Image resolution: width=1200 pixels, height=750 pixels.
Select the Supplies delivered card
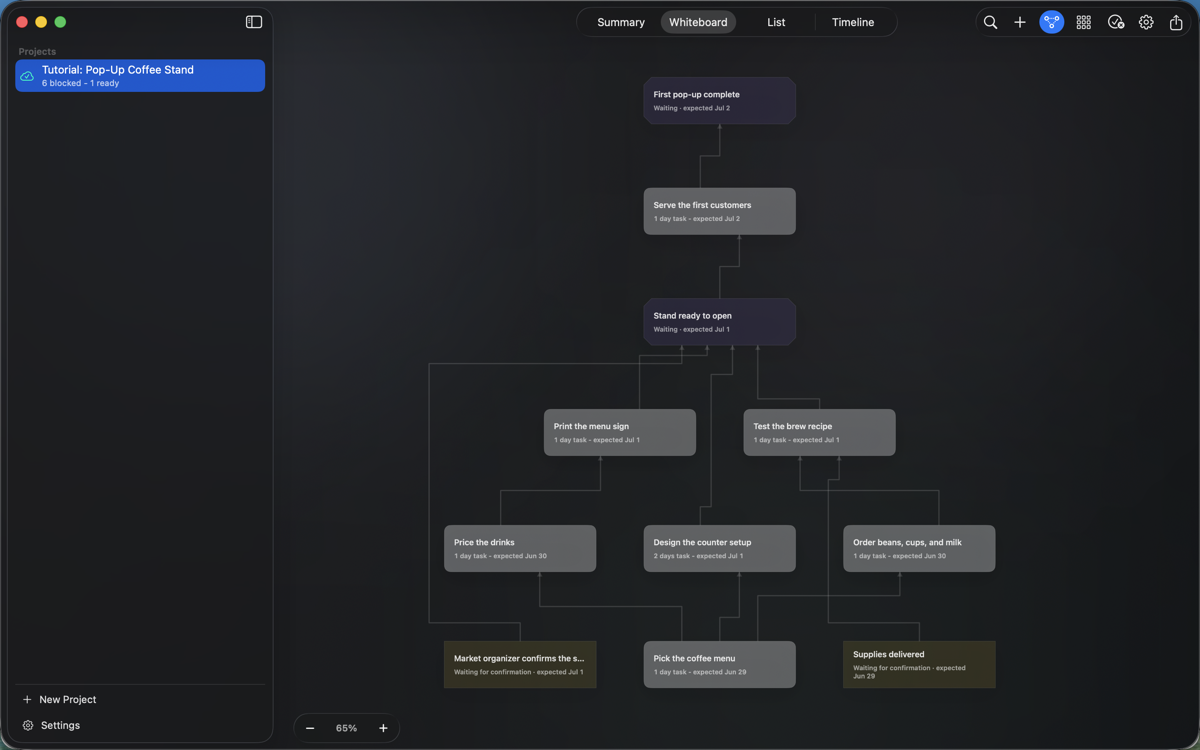pyautogui.click(x=919, y=664)
